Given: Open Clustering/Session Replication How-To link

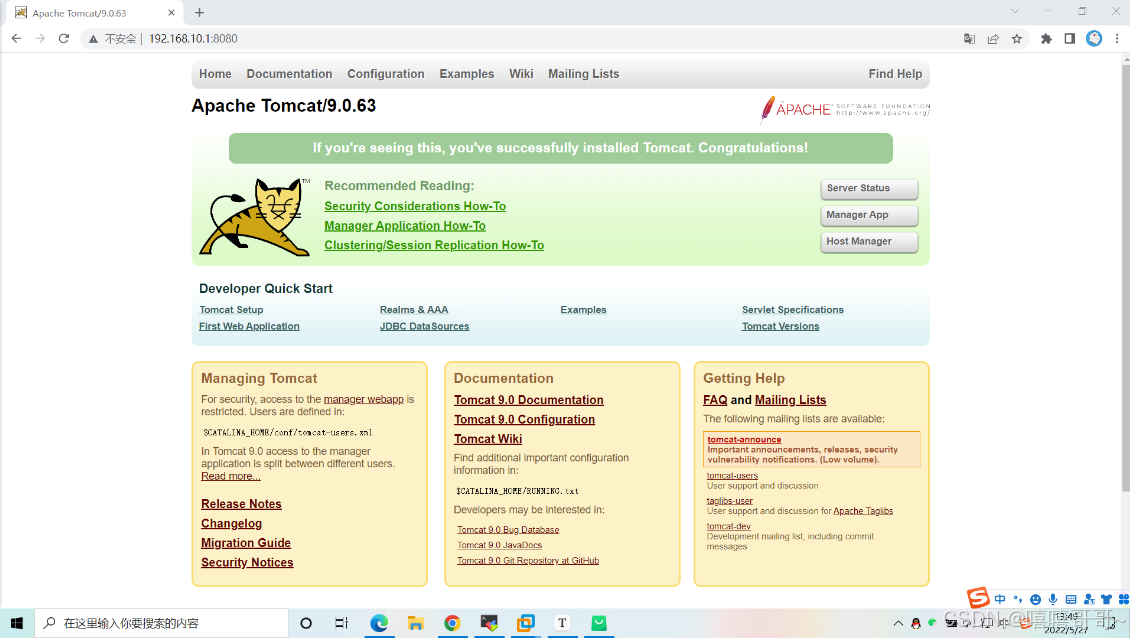Looking at the screenshot, I should 434,245.
